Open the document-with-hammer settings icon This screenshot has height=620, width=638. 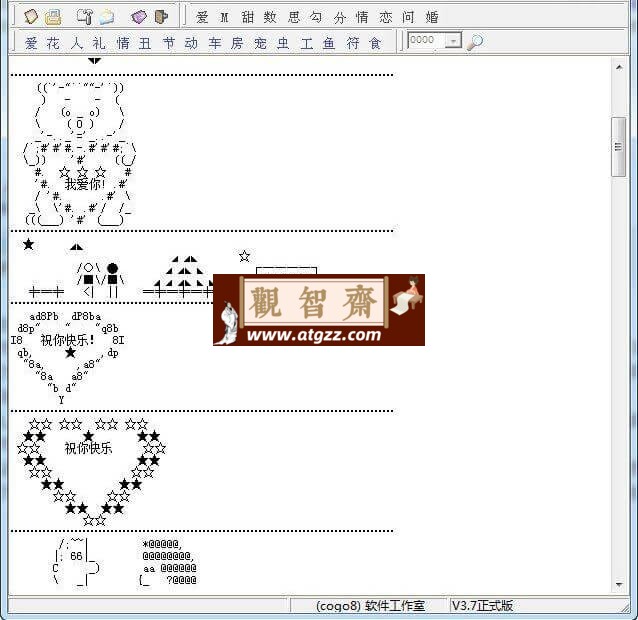(x=85, y=16)
